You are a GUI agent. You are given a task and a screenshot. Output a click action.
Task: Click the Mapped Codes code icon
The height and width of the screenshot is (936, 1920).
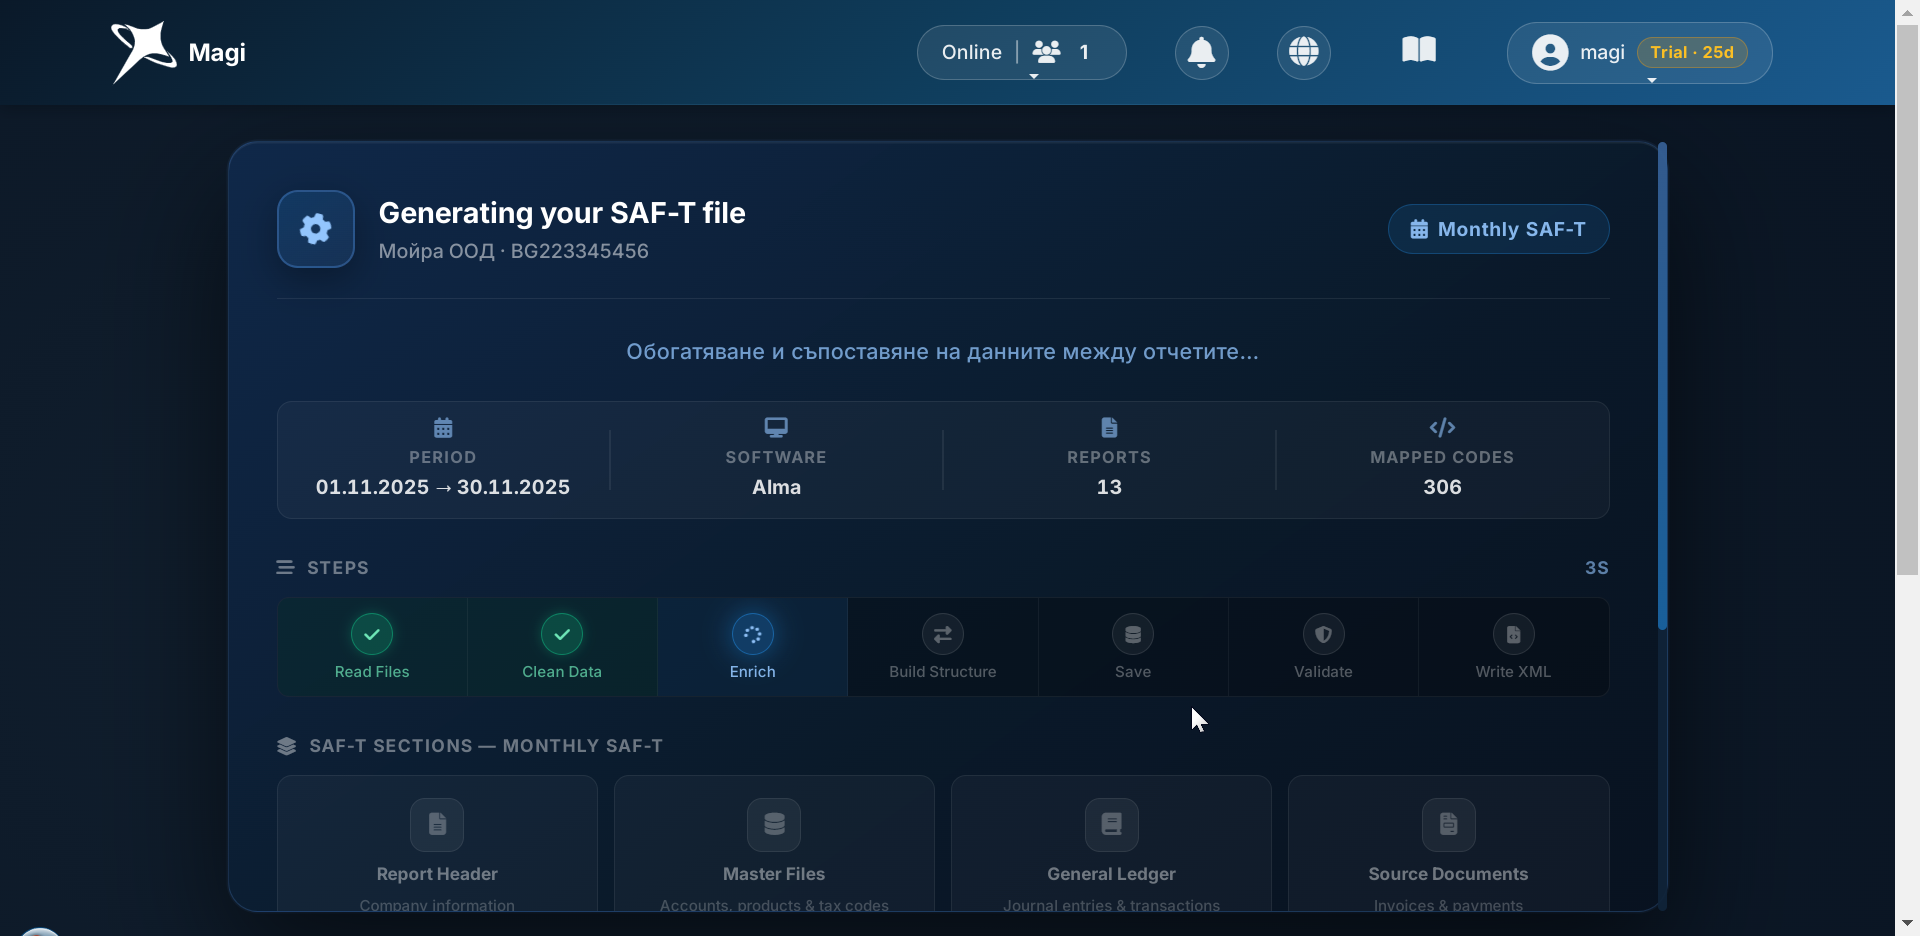tap(1442, 428)
